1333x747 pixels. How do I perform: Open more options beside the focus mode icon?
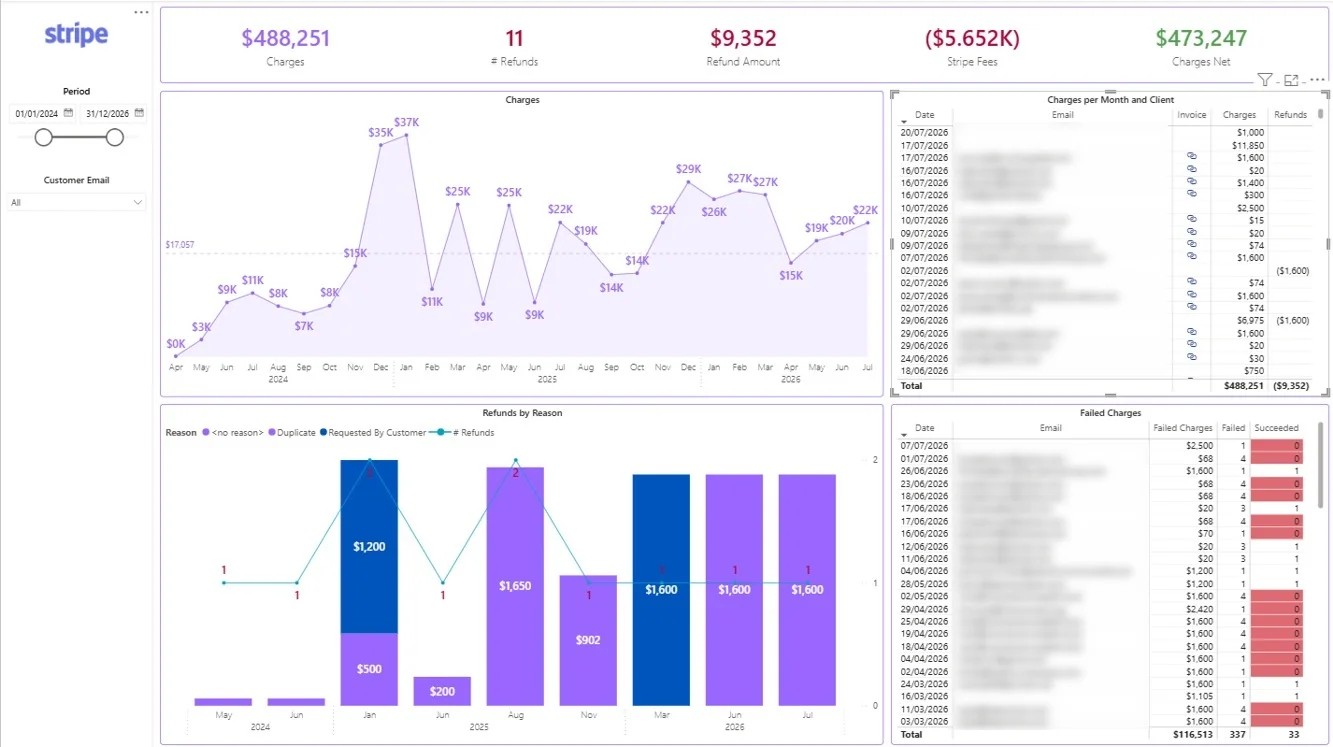pyautogui.click(x=1317, y=80)
